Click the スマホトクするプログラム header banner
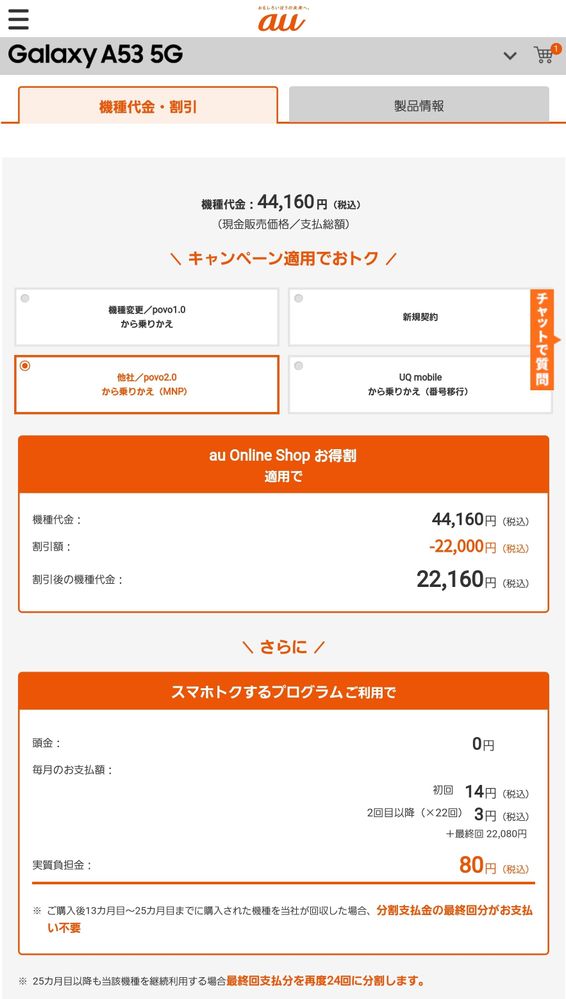566x999 pixels. tap(283, 691)
